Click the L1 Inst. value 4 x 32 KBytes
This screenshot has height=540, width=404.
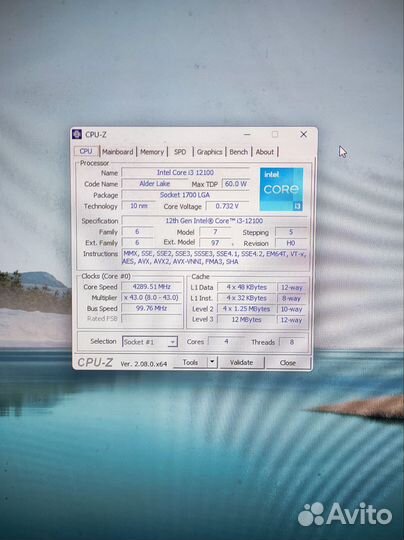[247, 298]
